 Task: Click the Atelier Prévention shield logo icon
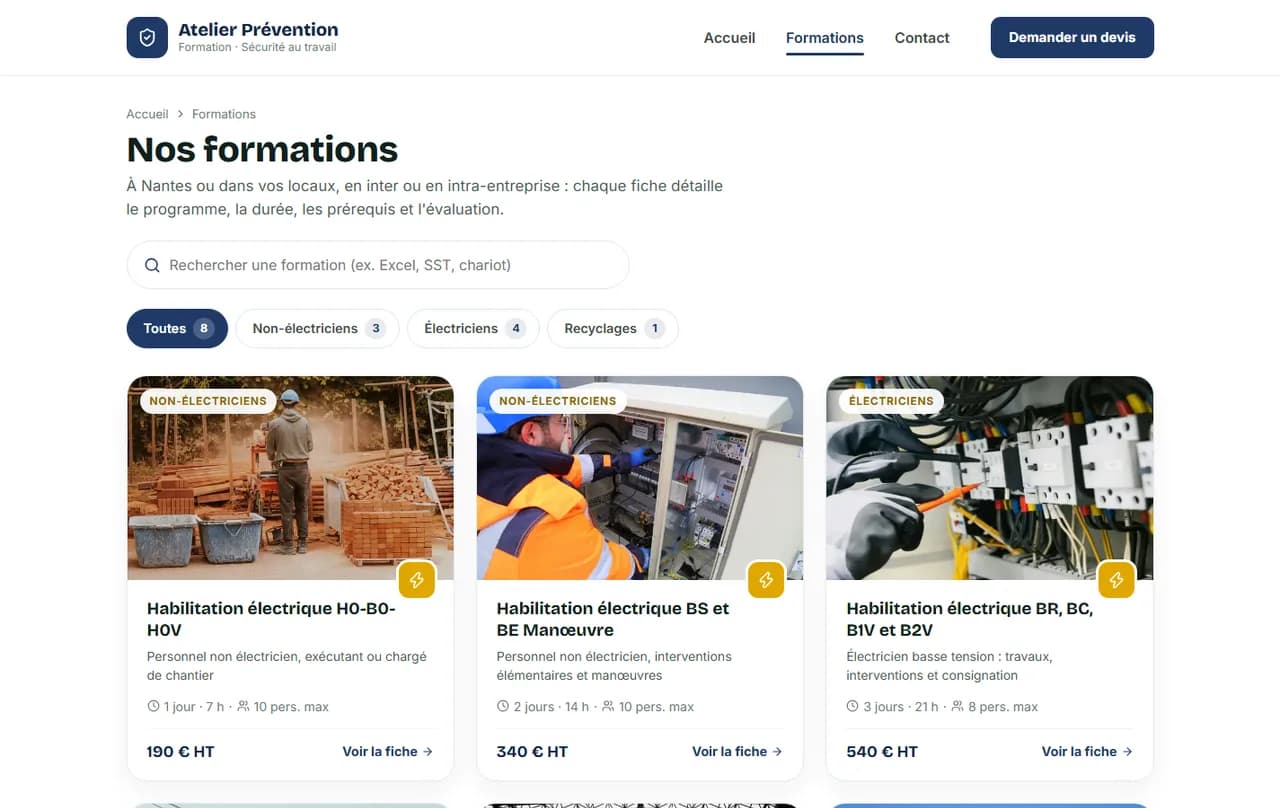(x=147, y=38)
